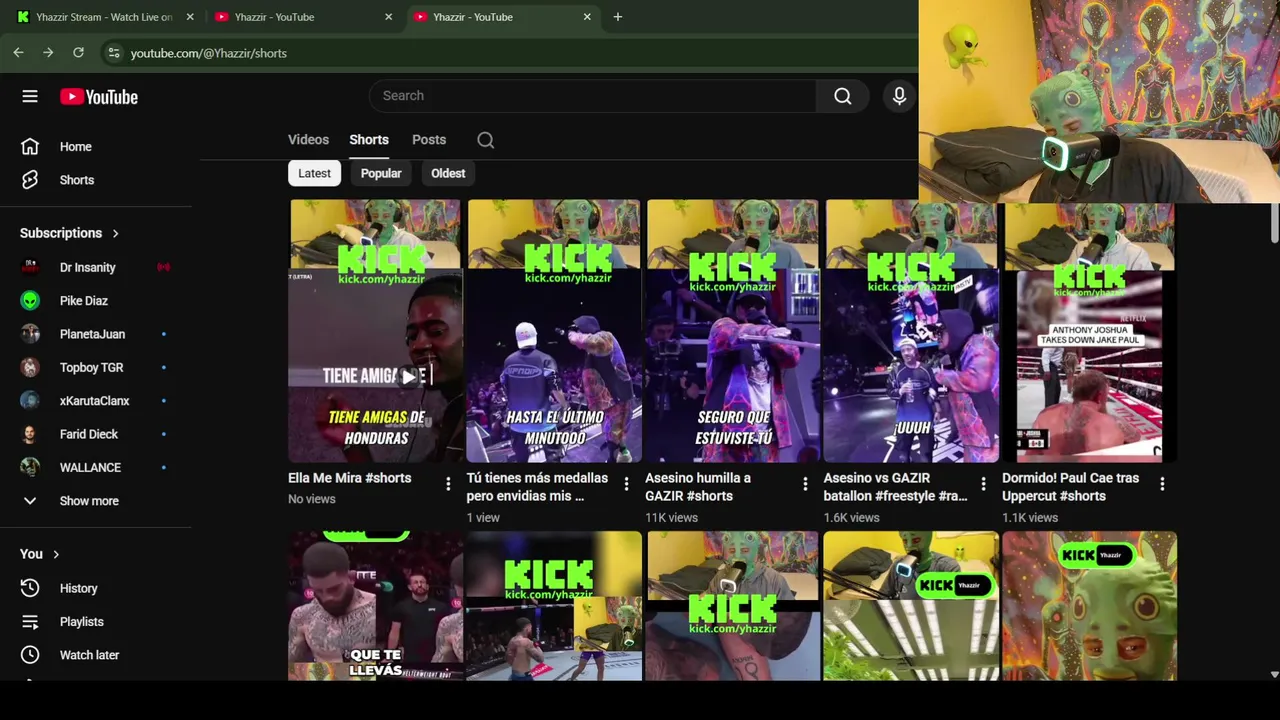Click the 1.6K views text
This screenshot has height=720, width=1280.
pyautogui.click(x=851, y=517)
